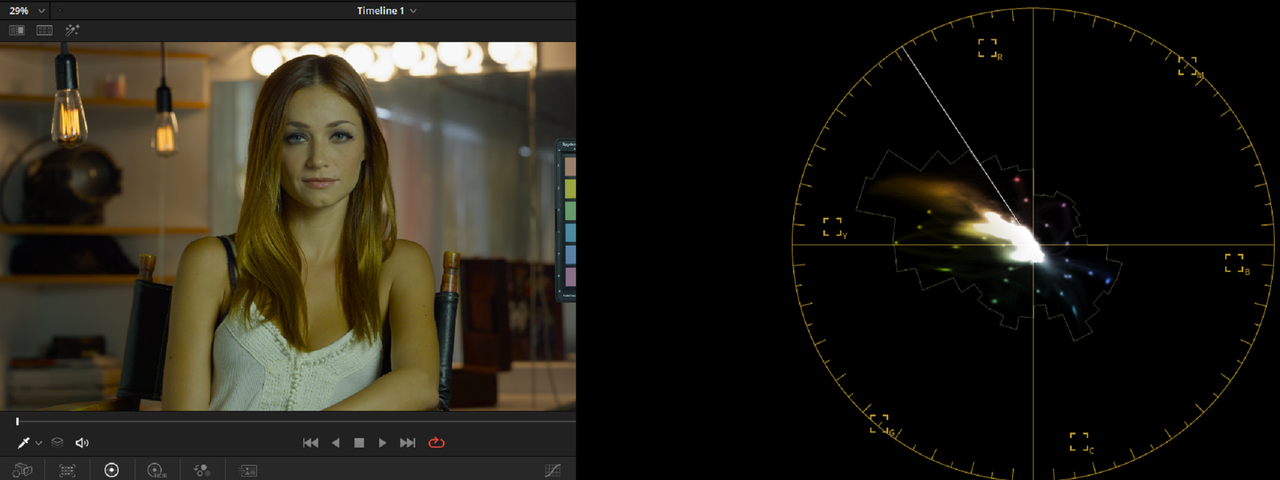This screenshot has width=1280, height=480.
Task: Open the Motion Effects palette
Action: [249, 470]
